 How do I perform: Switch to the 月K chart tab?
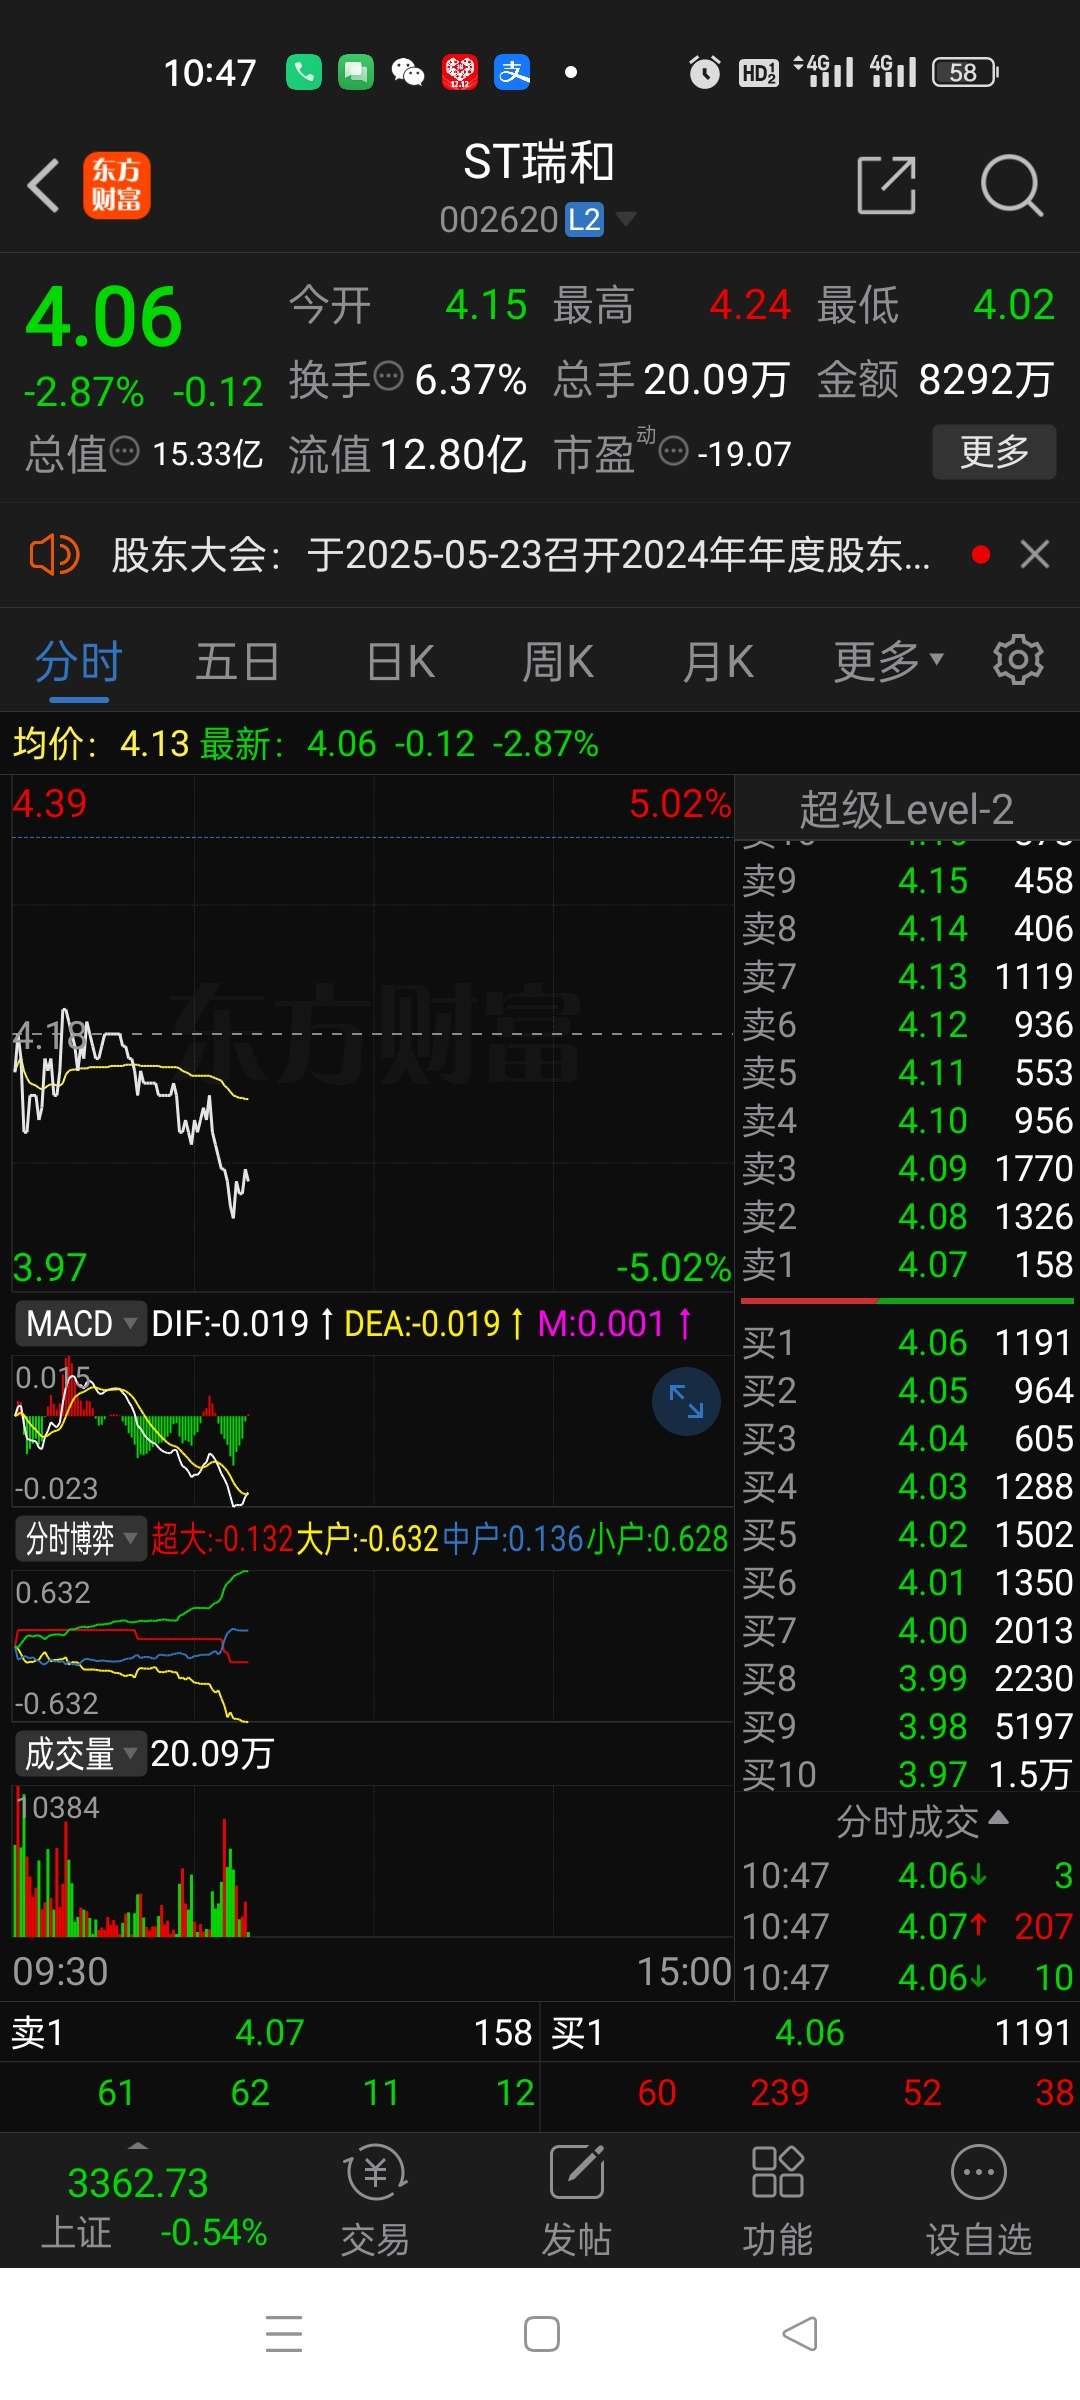pyautogui.click(x=717, y=662)
